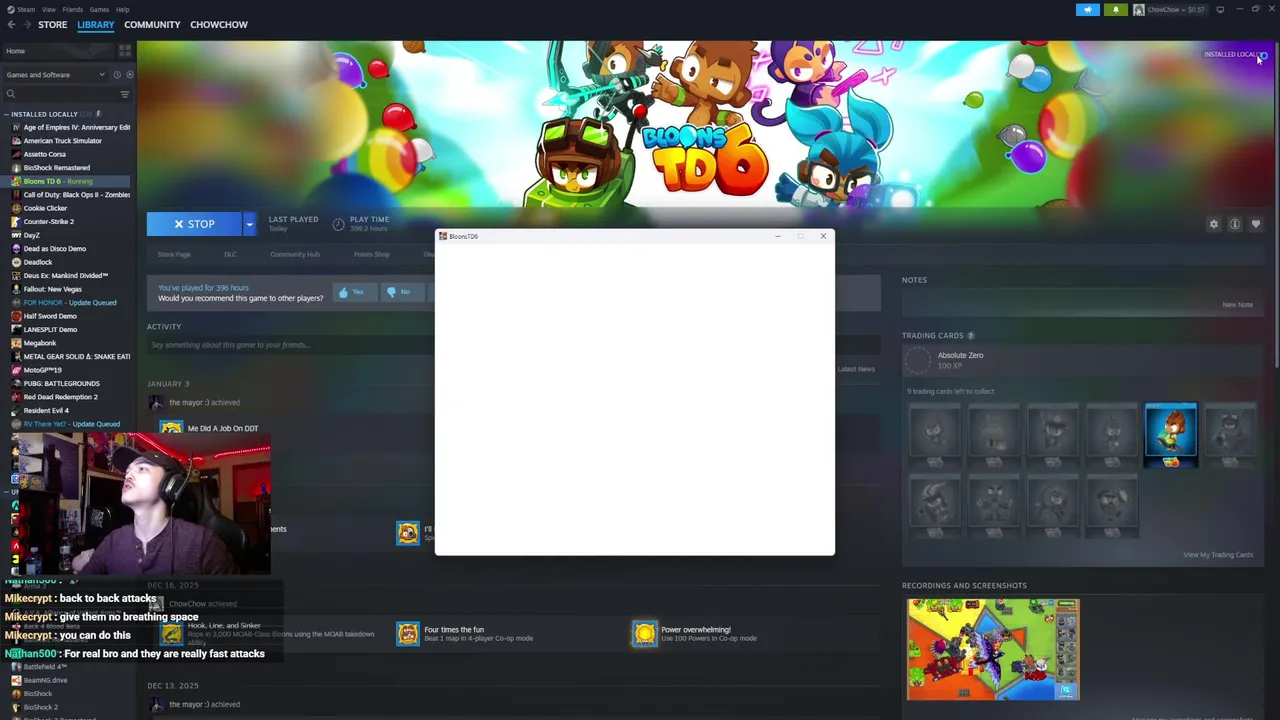The image size is (1280, 720).
Task: Open the green notifications bell
Action: 1116,10
